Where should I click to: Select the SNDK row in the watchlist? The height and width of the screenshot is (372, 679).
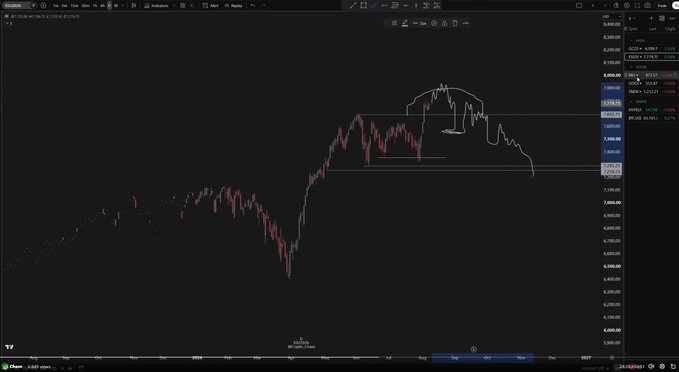tap(652, 92)
